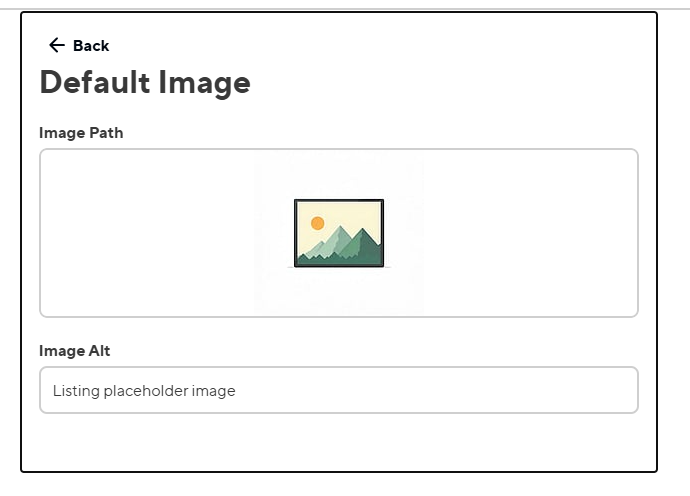Viewport: 690px width, 496px height.
Task: Click the Image Alt label
Action: pyautogui.click(x=74, y=351)
